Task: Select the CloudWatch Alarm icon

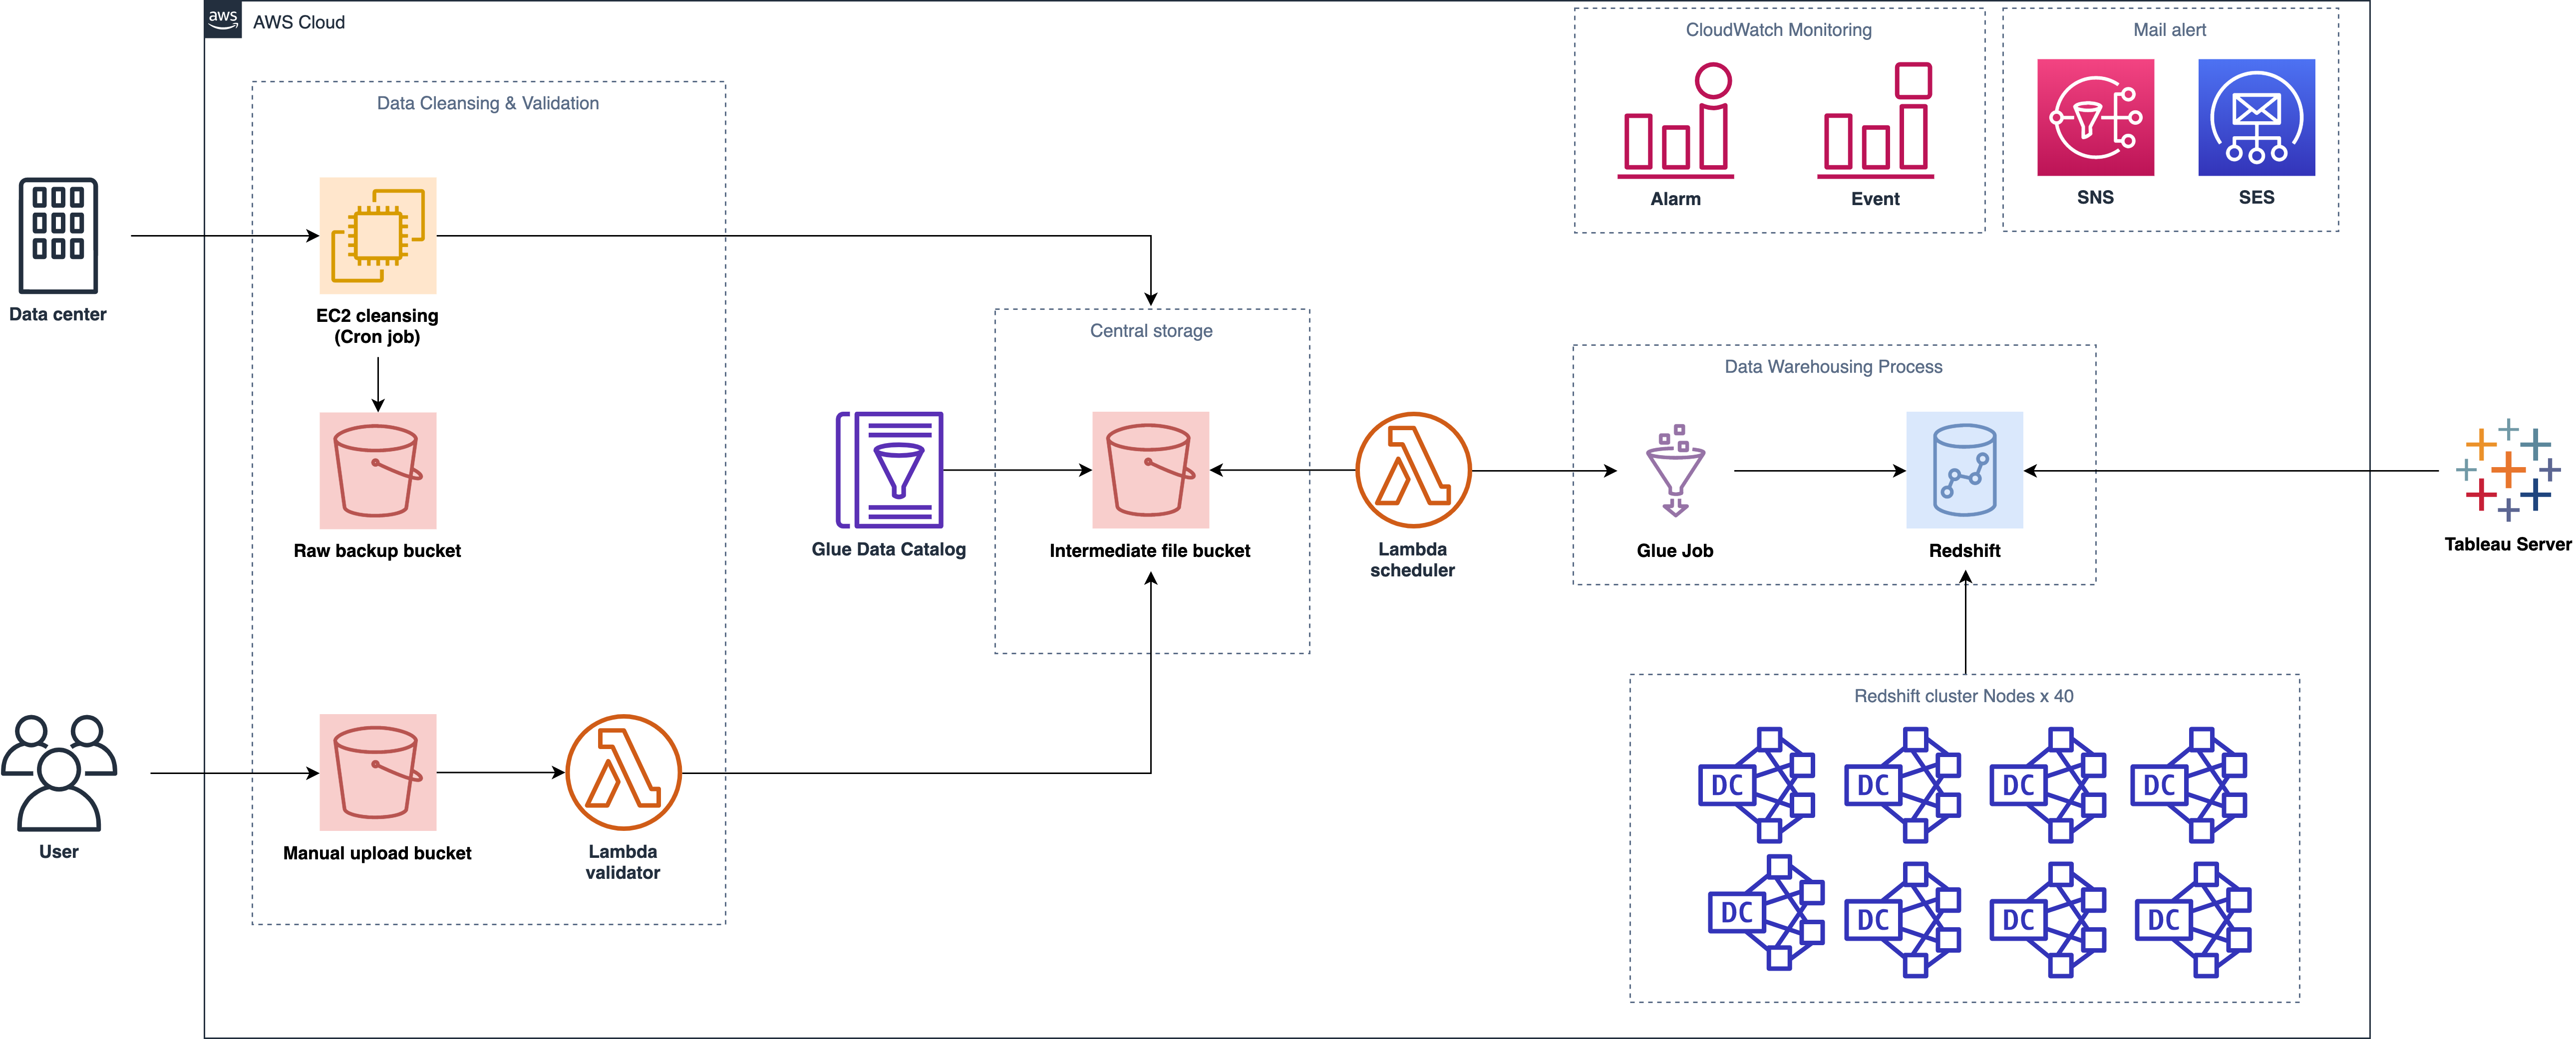Action: point(1676,120)
